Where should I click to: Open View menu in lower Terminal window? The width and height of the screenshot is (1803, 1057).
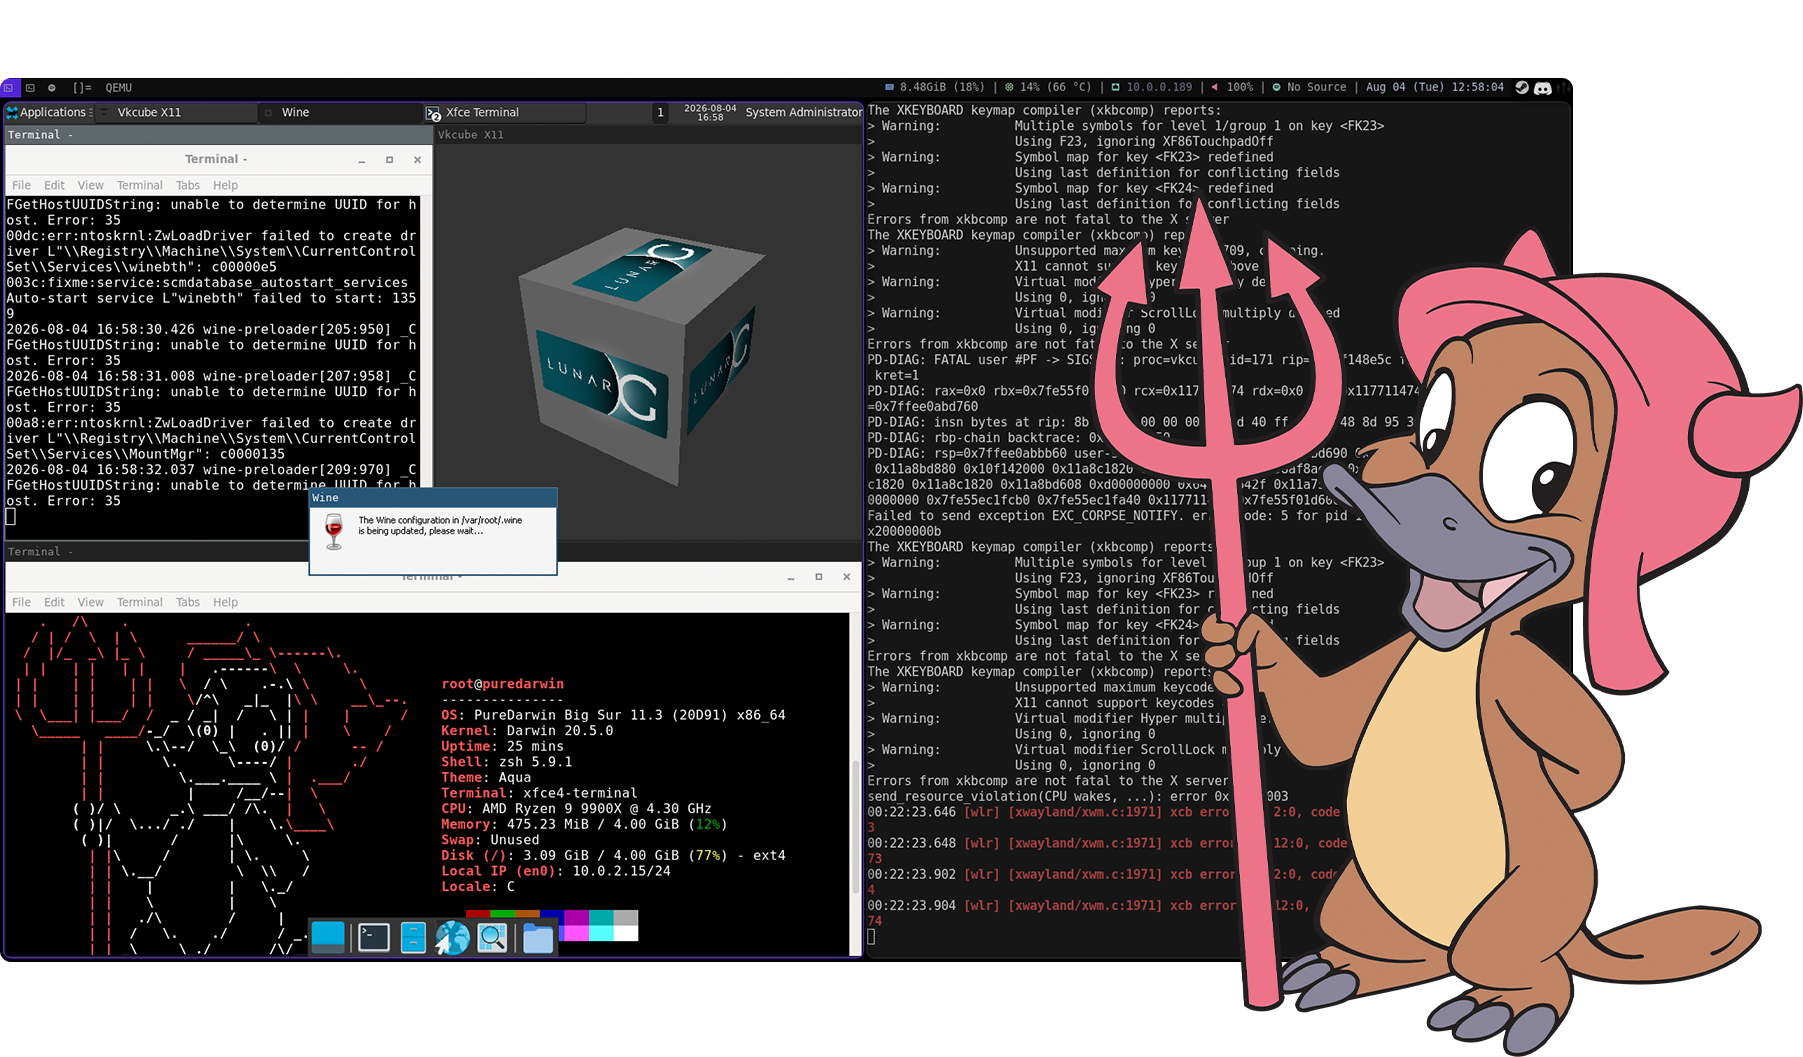point(90,602)
